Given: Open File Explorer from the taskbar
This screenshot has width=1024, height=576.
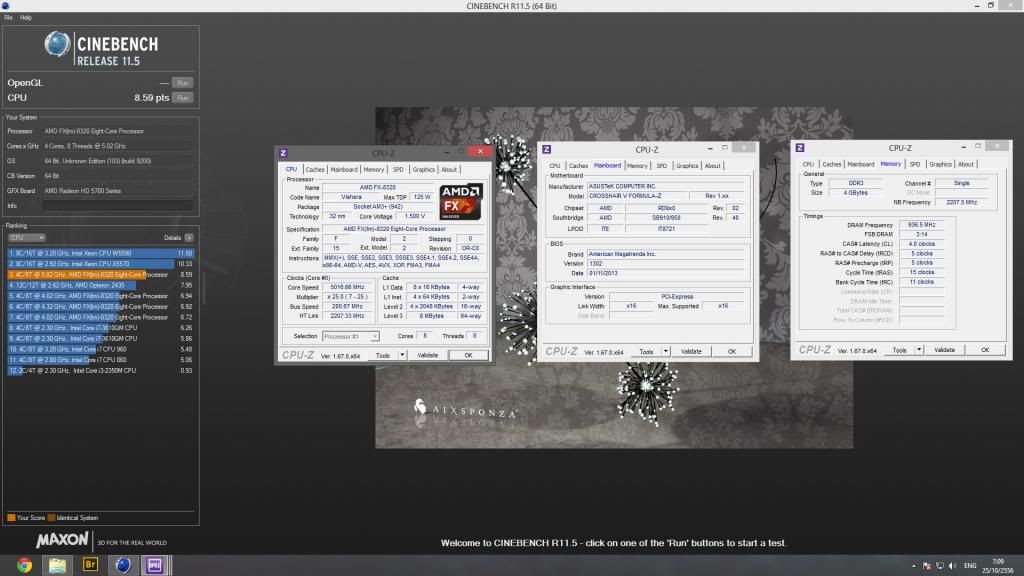Looking at the screenshot, I should click(x=57, y=565).
